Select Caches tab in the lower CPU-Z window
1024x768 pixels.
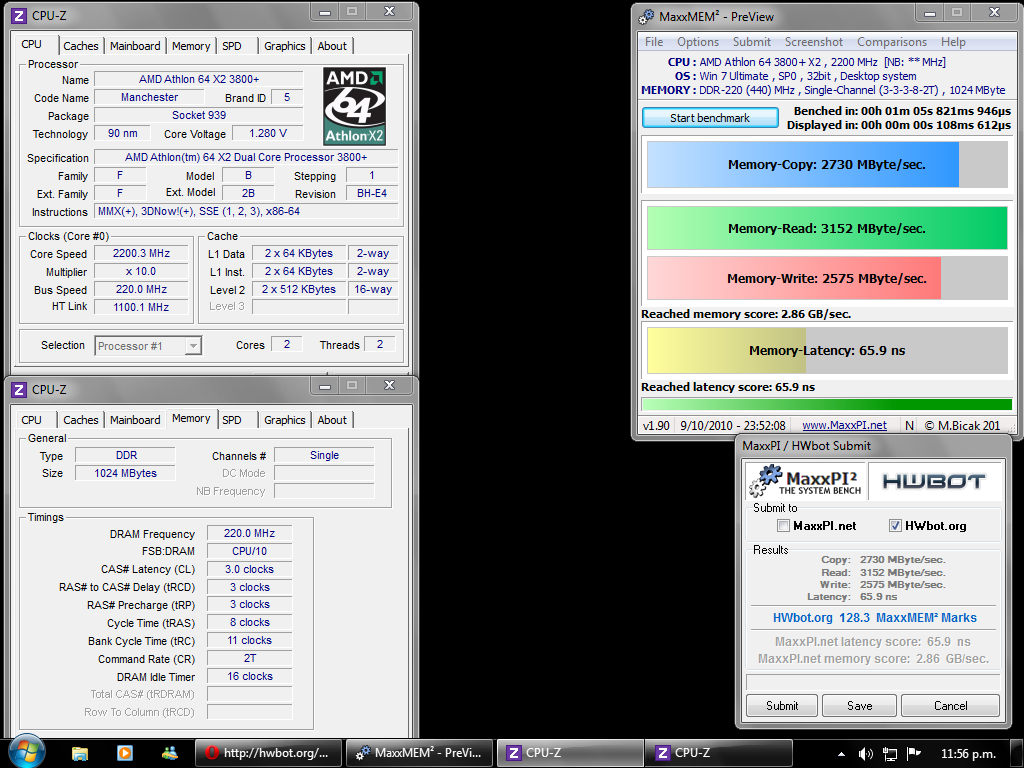(x=81, y=420)
